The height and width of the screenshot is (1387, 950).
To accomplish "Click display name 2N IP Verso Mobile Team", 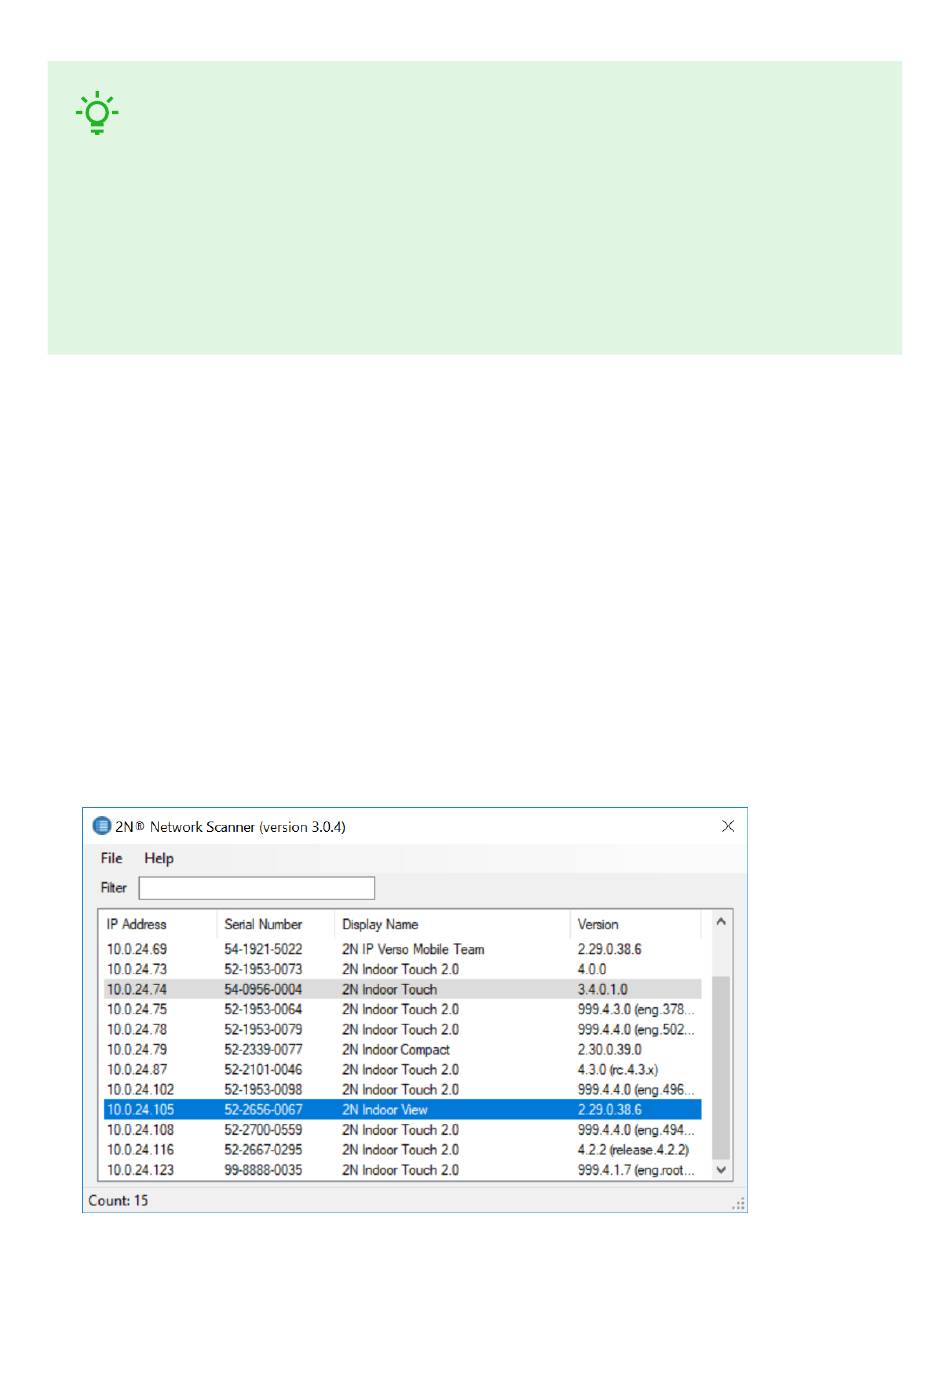I will tap(413, 949).
